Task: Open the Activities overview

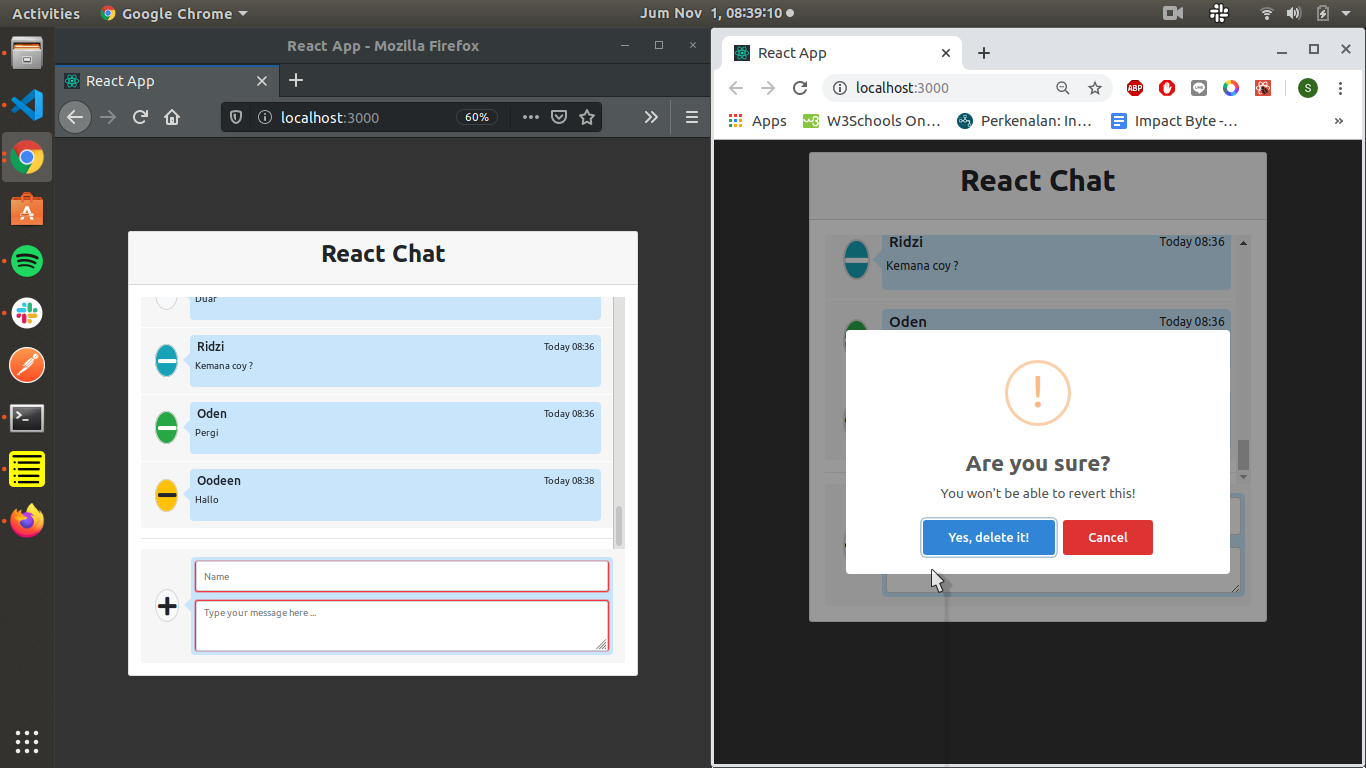Action: 46,14
